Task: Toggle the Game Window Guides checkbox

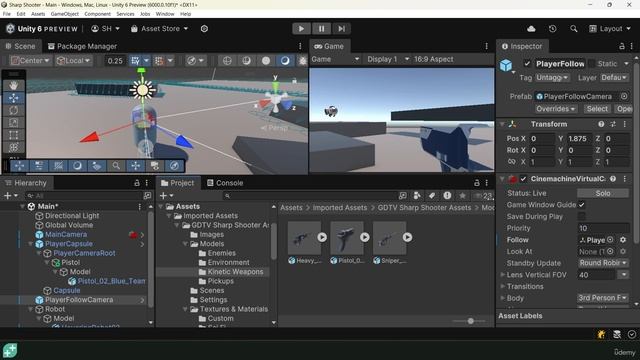Action: tap(582, 204)
